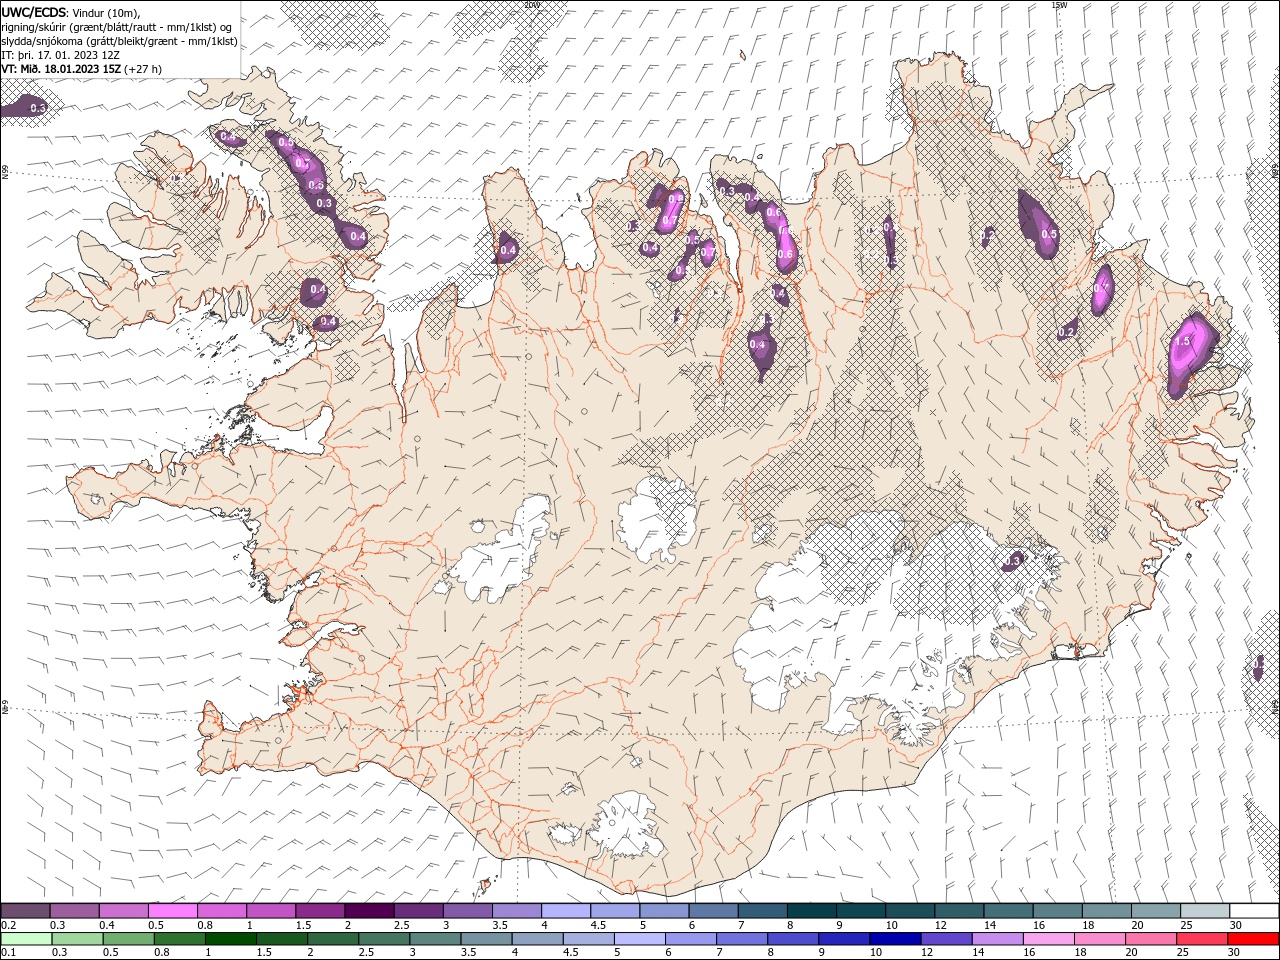Click the 15W longitude label at top
Image resolution: width=1280 pixels, height=960 pixels.
1059,5
